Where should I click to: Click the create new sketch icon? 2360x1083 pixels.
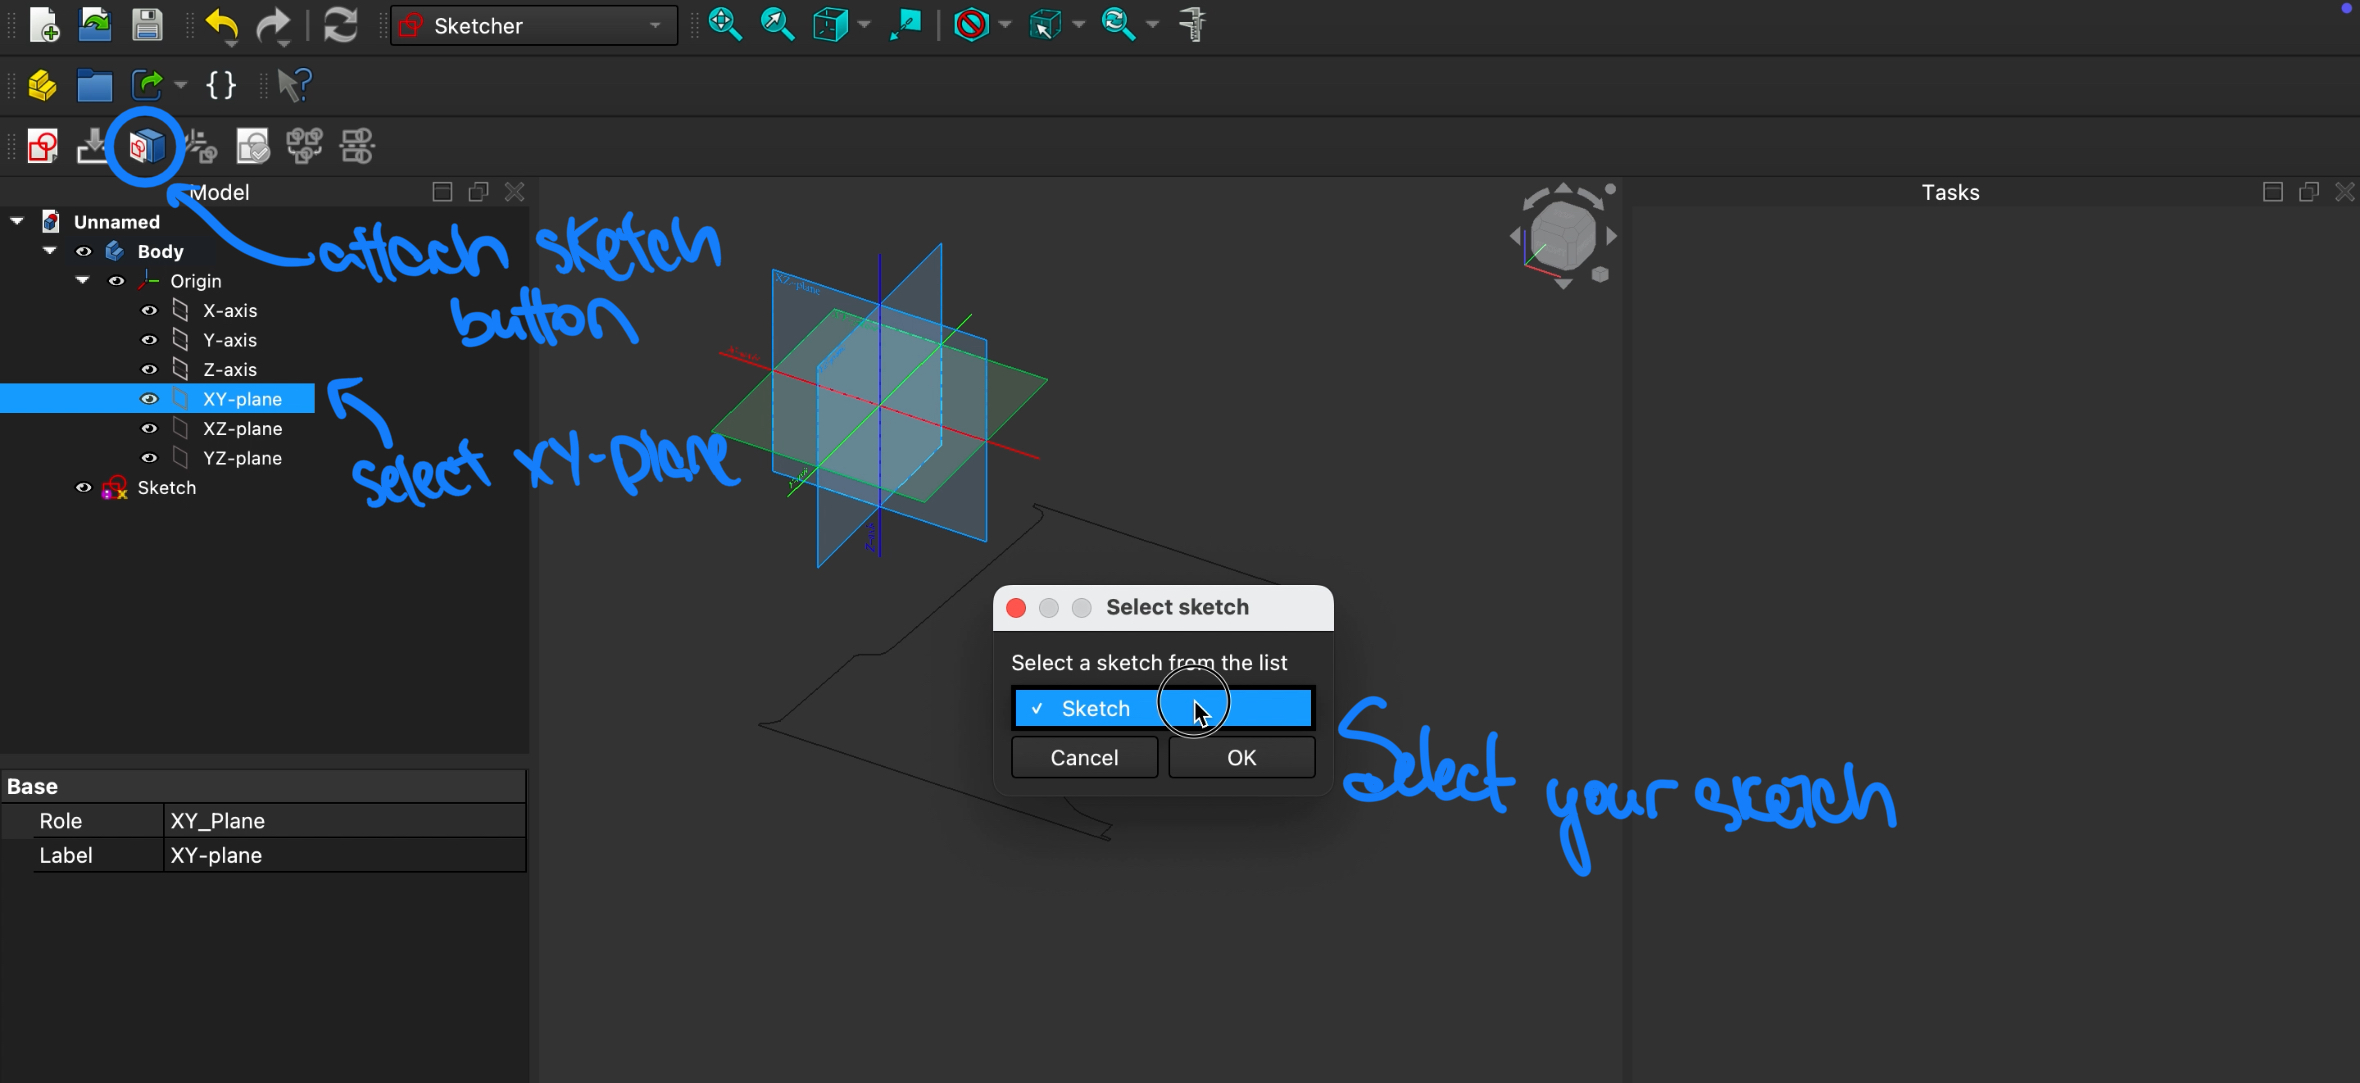pos(42,147)
